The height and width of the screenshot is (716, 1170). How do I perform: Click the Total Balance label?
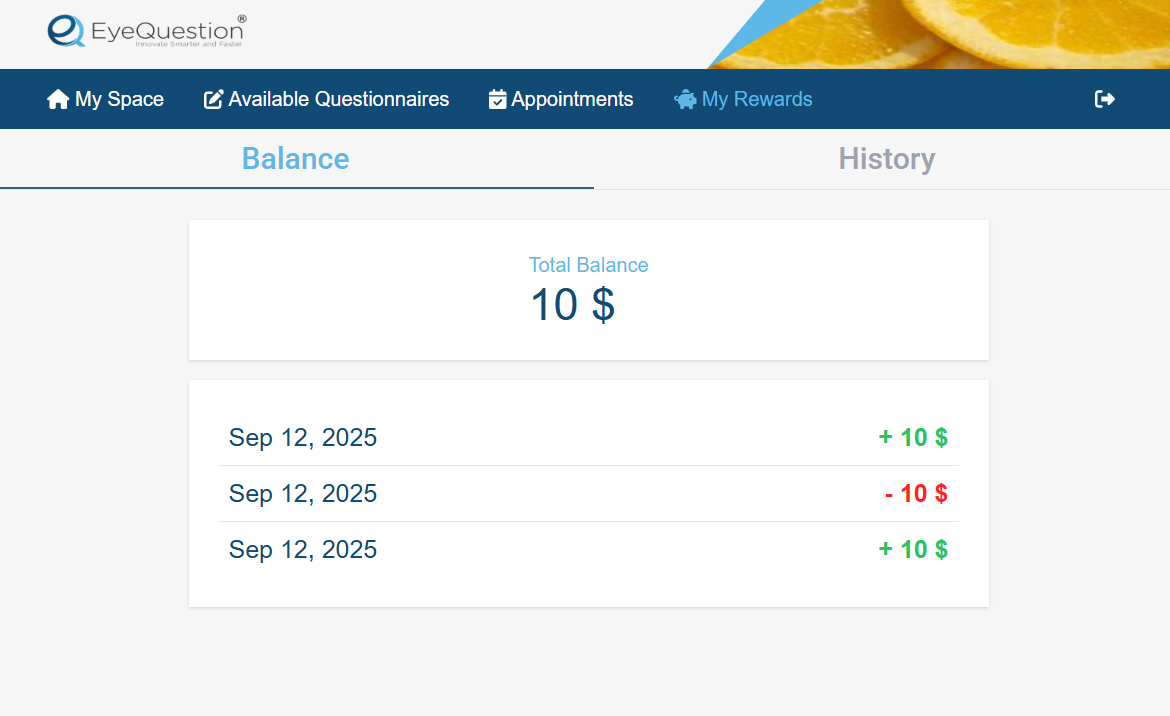(588, 265)
